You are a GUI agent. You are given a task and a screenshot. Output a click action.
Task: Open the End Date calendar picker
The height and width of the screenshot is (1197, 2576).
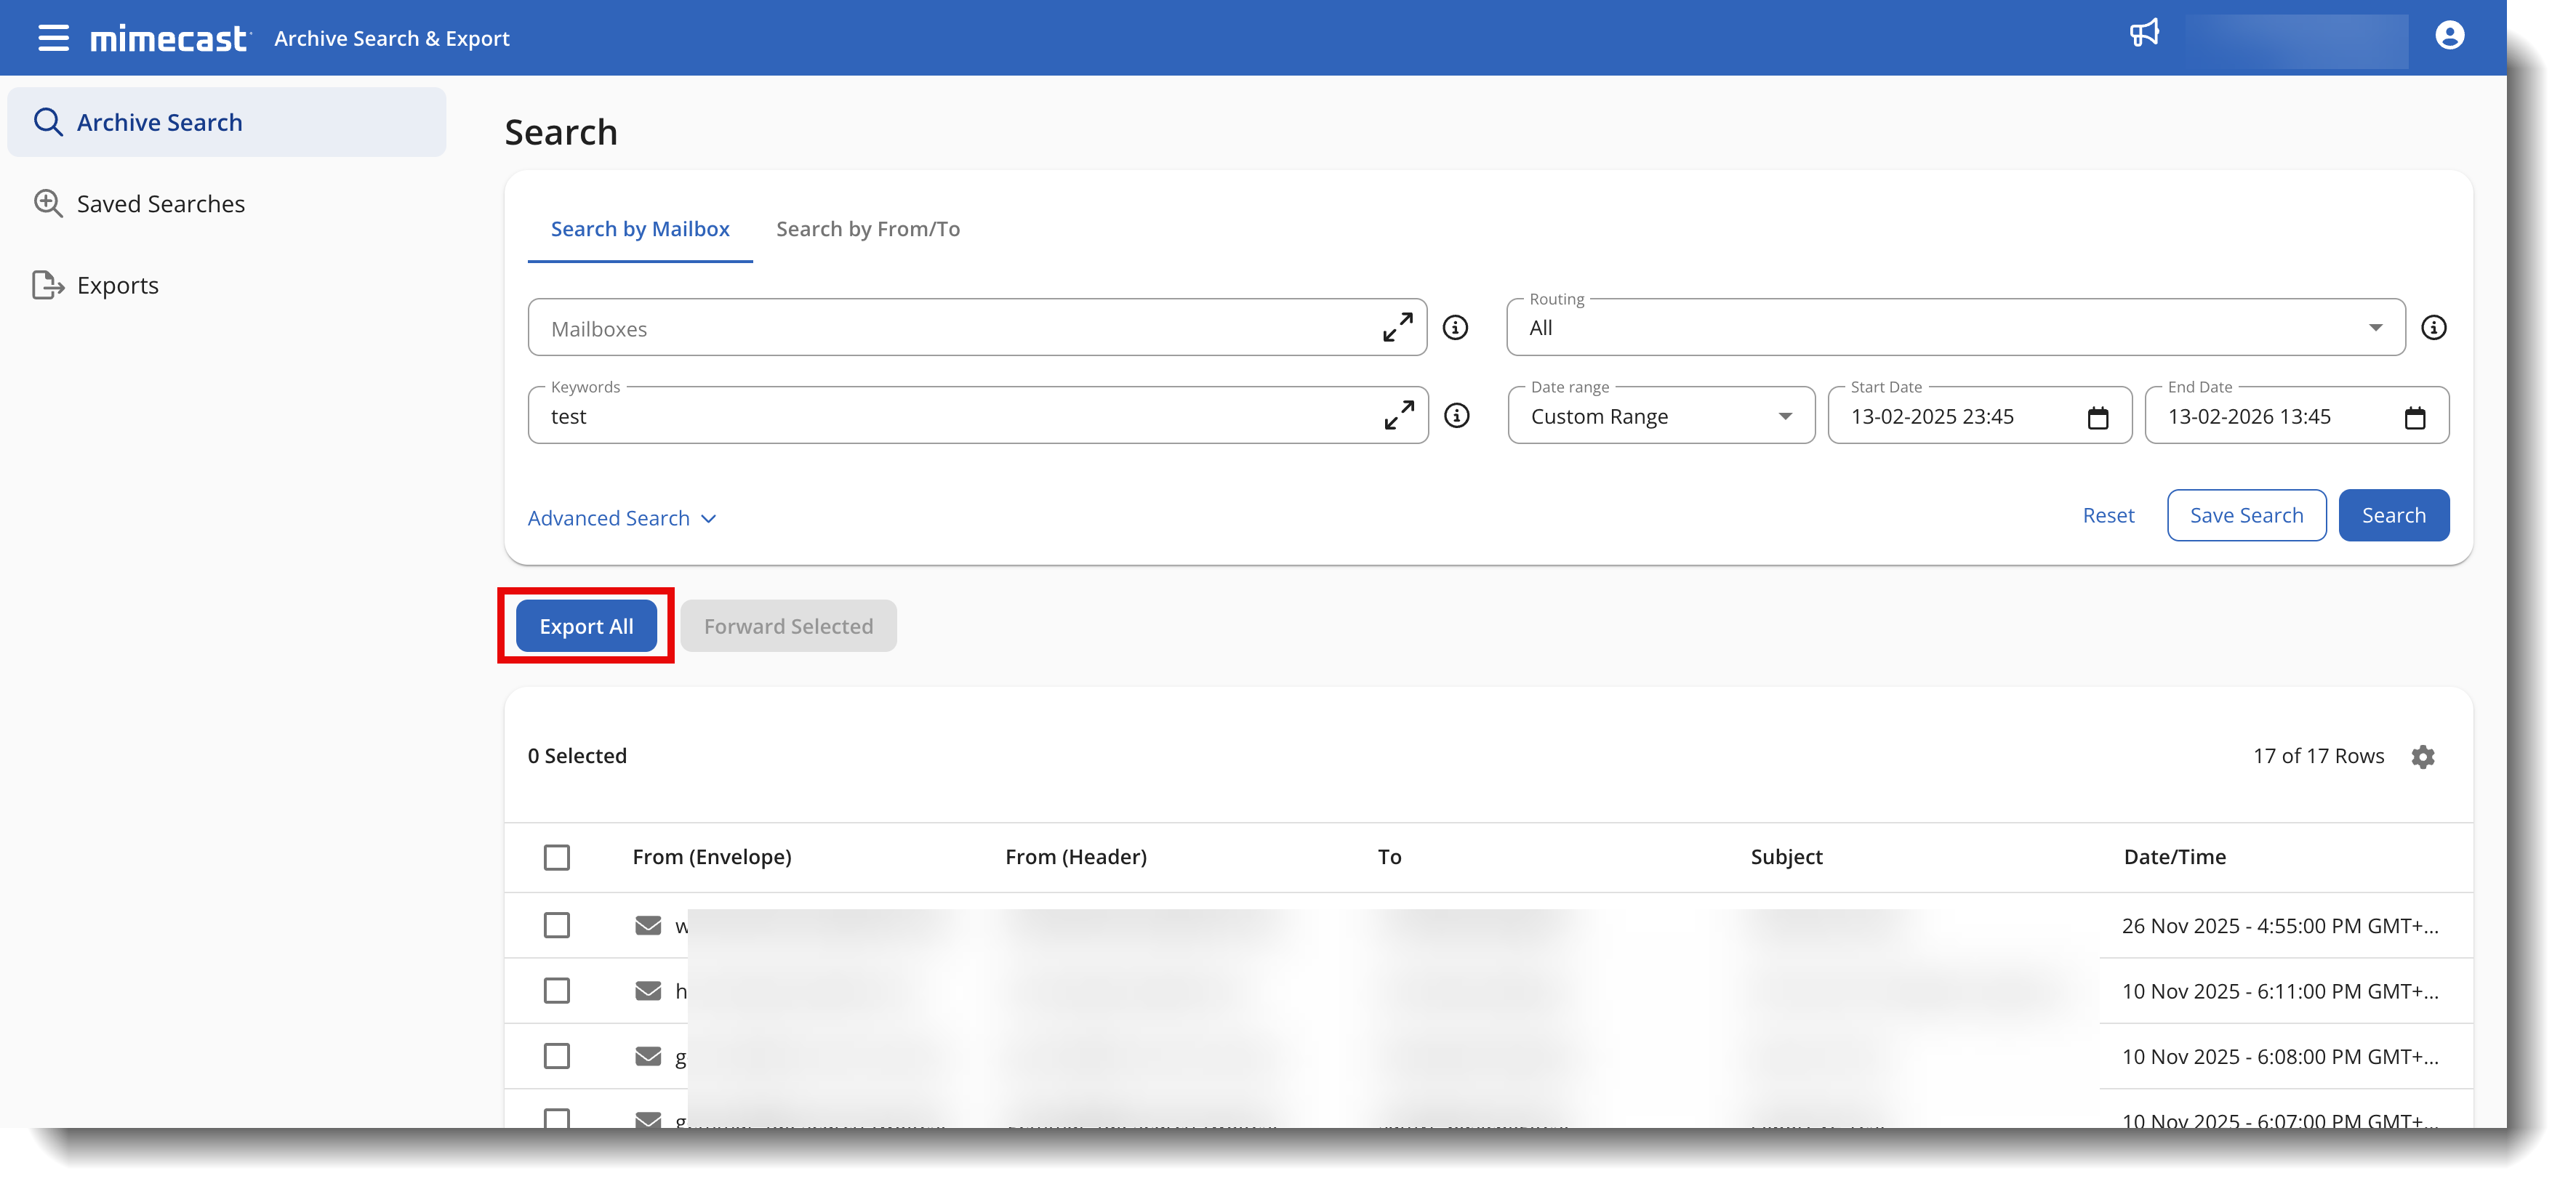pos(2414,417)
